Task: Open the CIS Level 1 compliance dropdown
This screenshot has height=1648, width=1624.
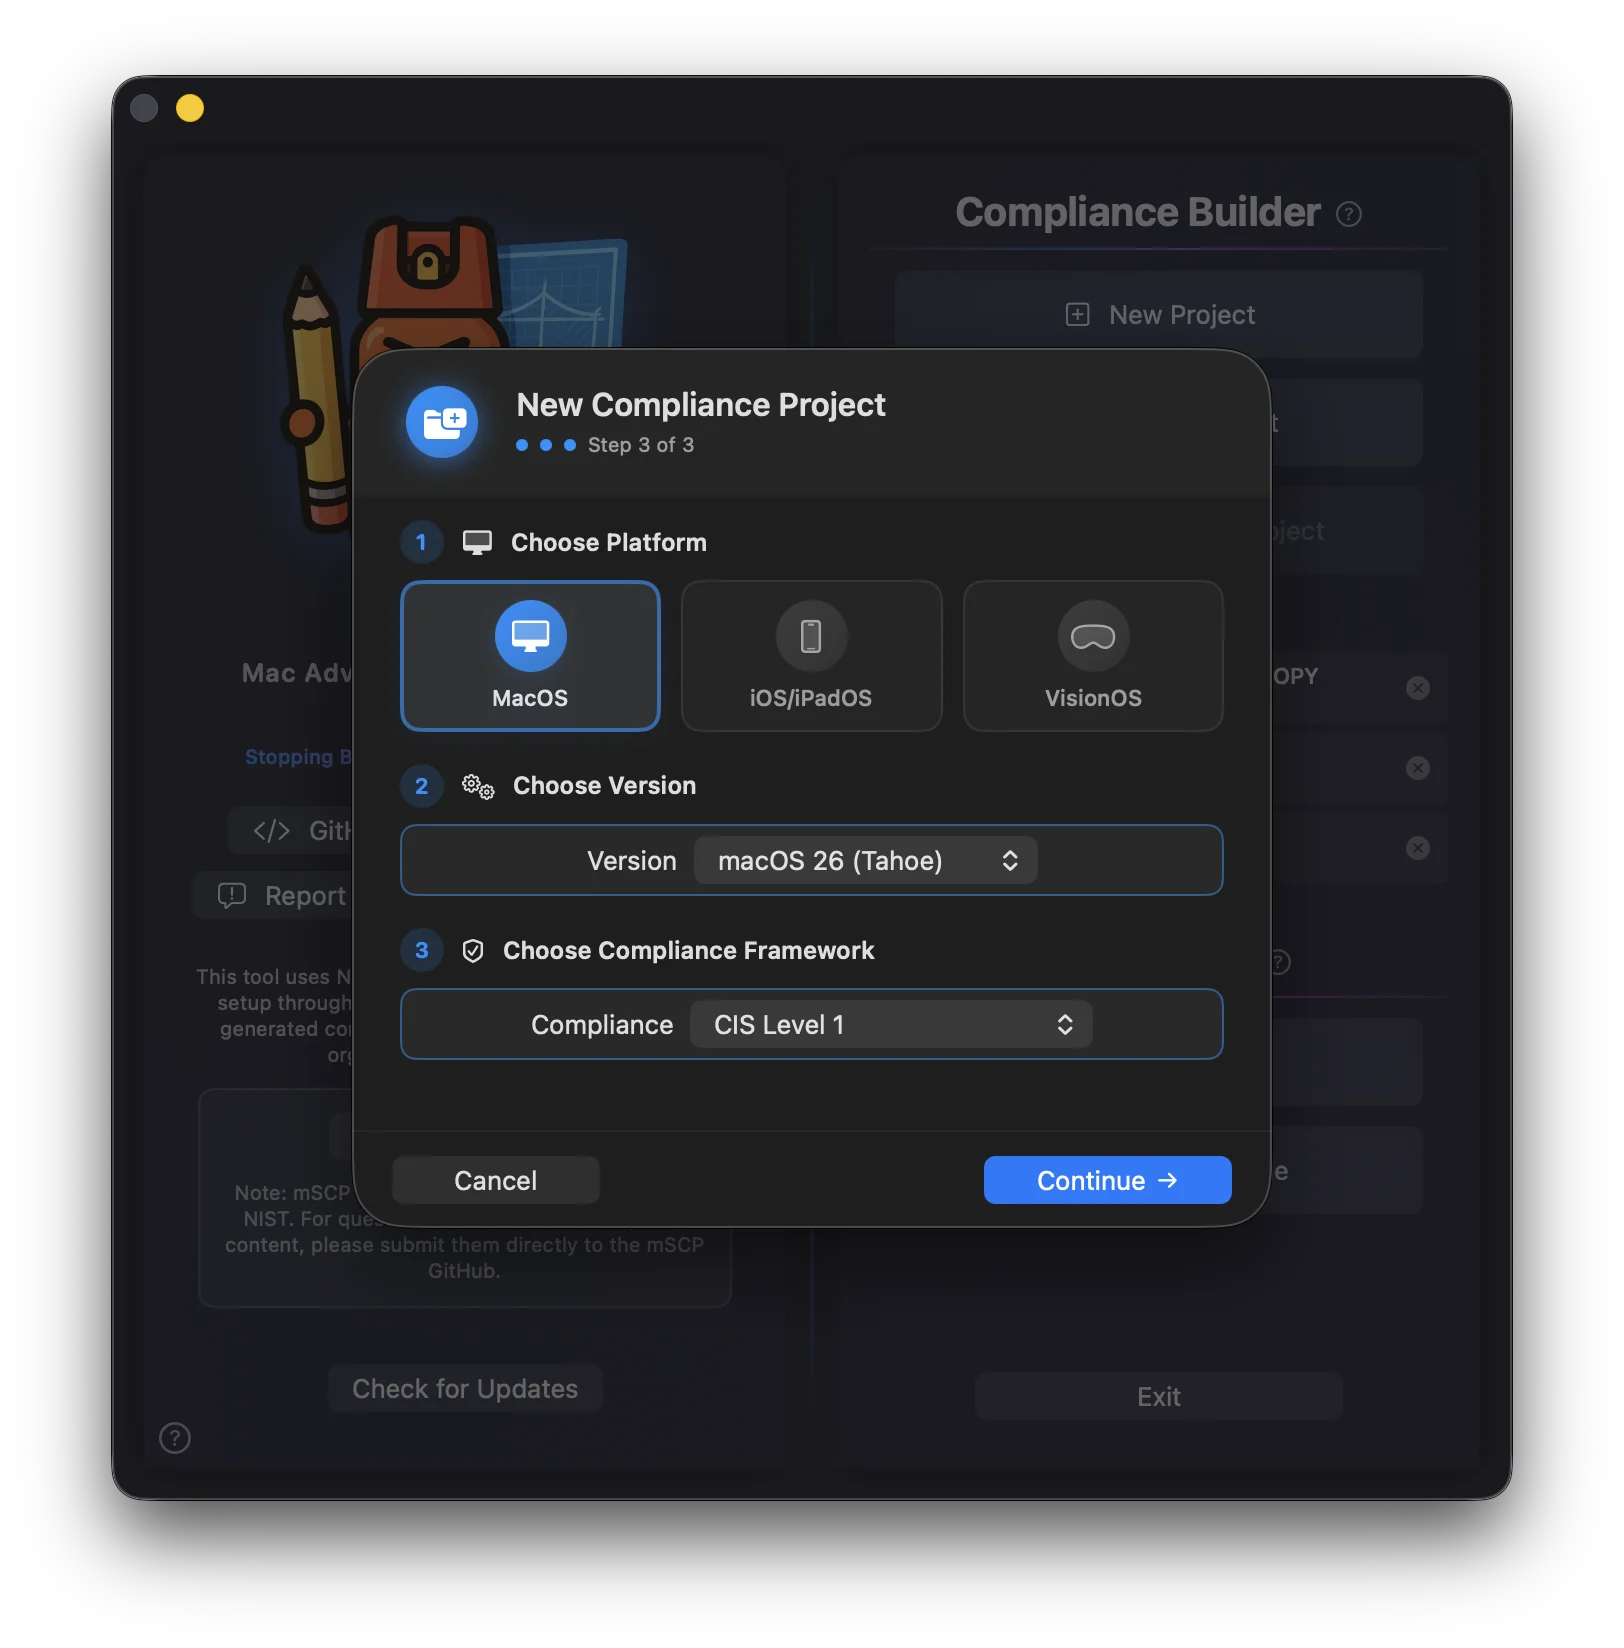Action: (x=890, y=1025)
